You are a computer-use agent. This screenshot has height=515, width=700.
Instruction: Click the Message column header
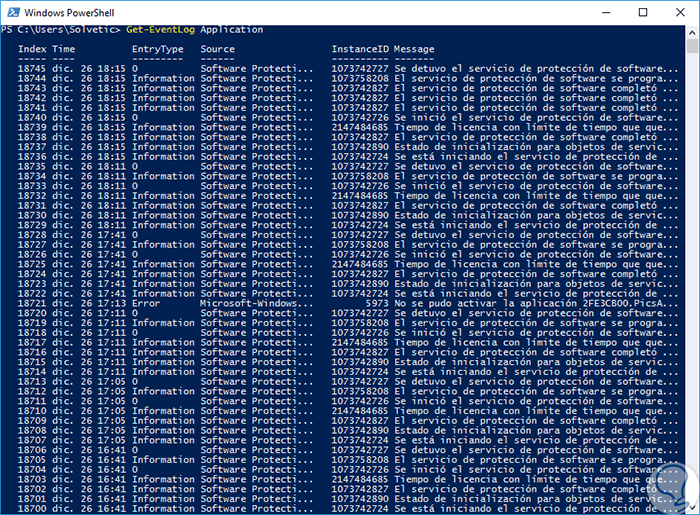pos(414,49)
